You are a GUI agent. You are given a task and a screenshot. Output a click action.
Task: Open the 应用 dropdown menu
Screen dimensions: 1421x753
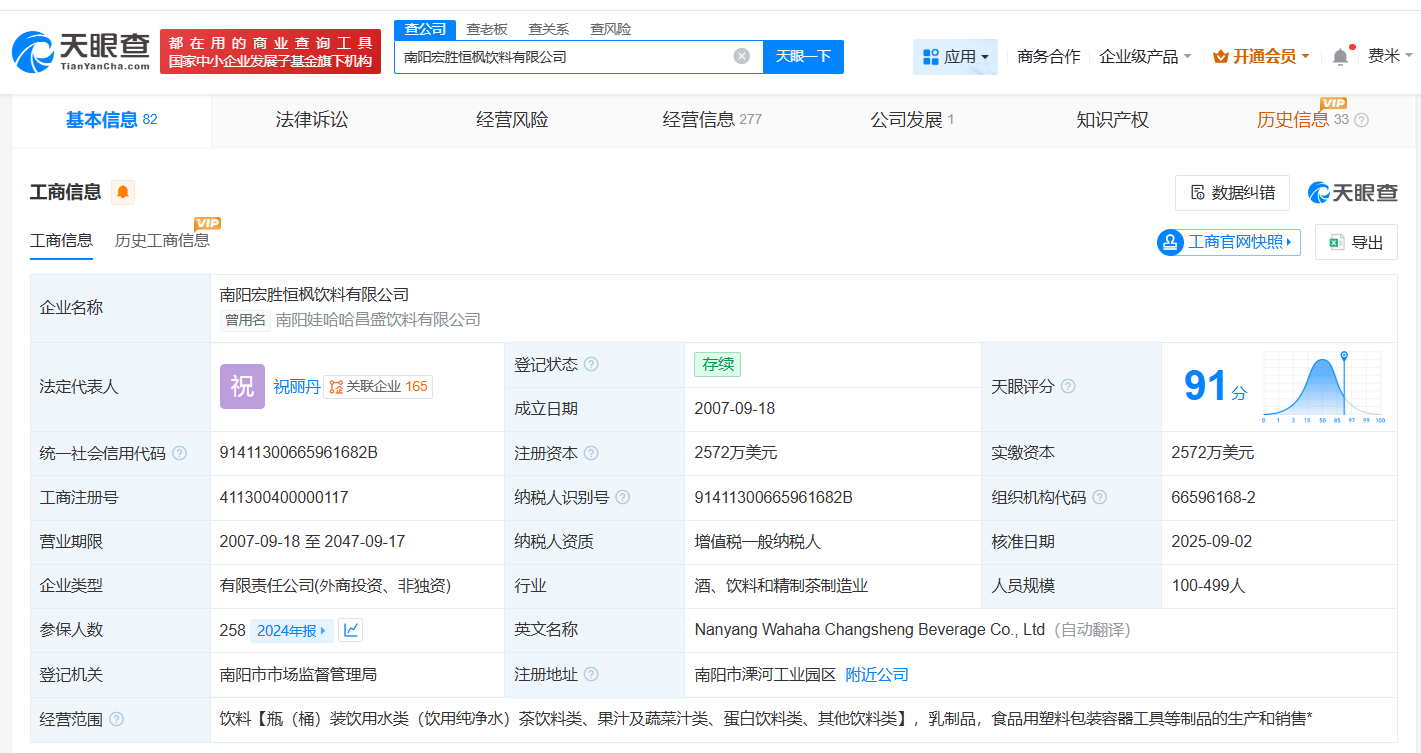coord(955,56)
